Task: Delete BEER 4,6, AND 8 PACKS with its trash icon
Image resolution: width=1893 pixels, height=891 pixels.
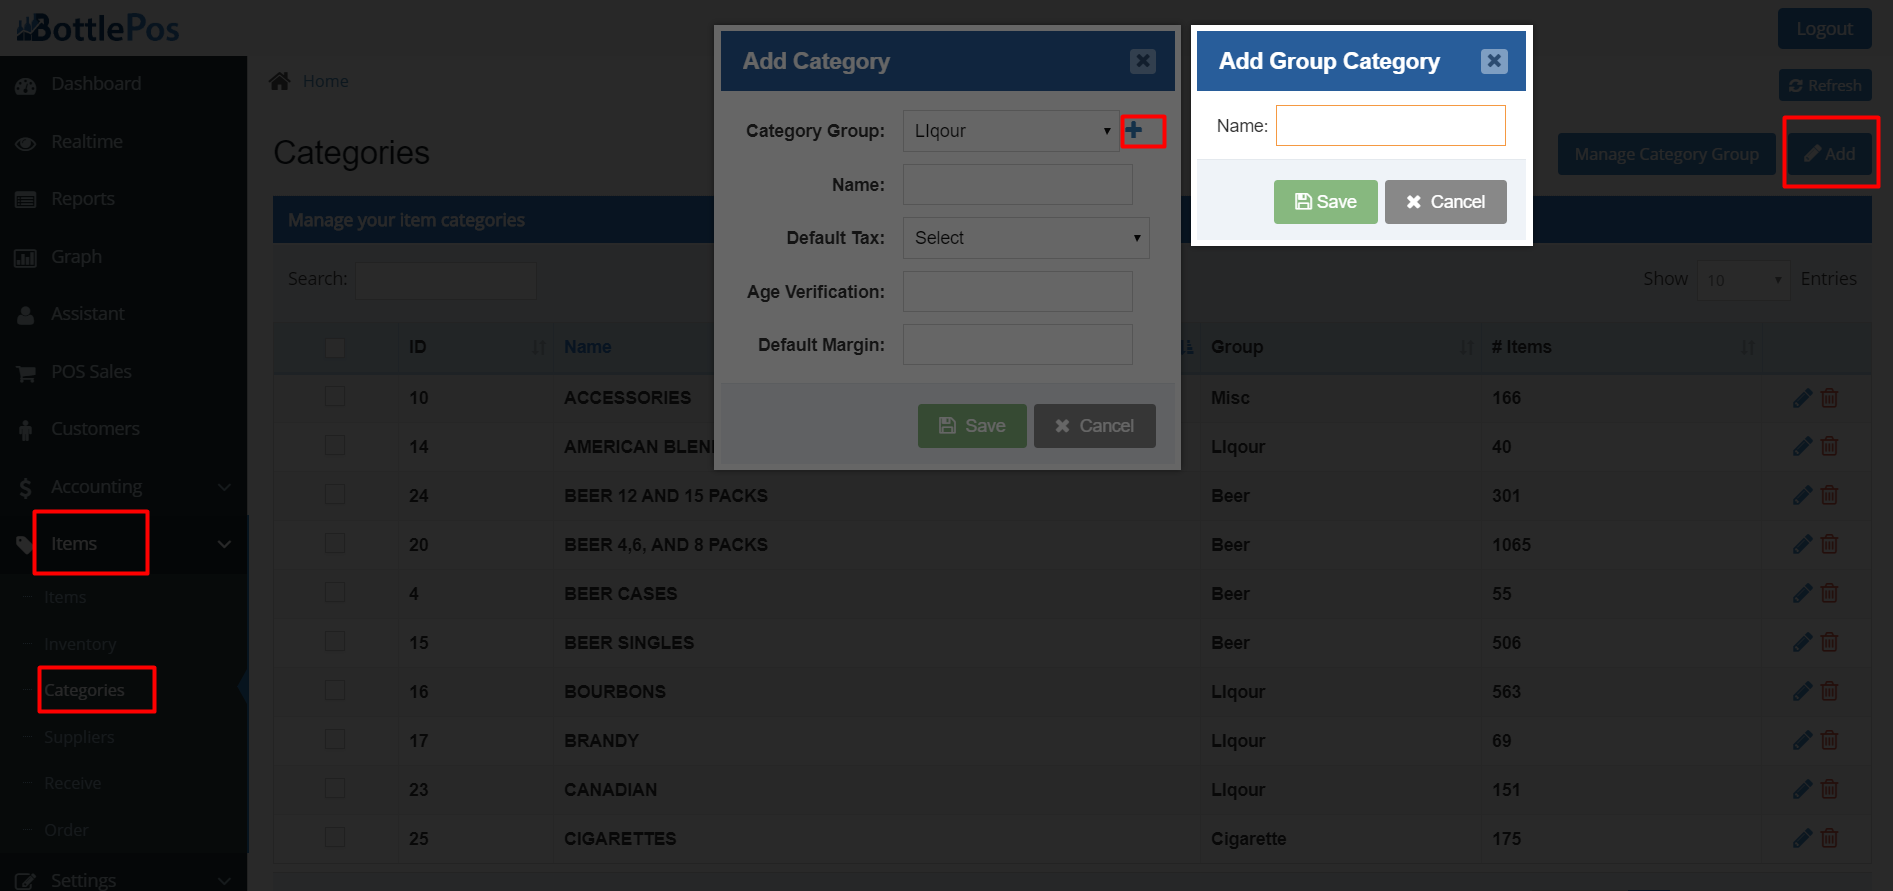Action: point(1829,544)
